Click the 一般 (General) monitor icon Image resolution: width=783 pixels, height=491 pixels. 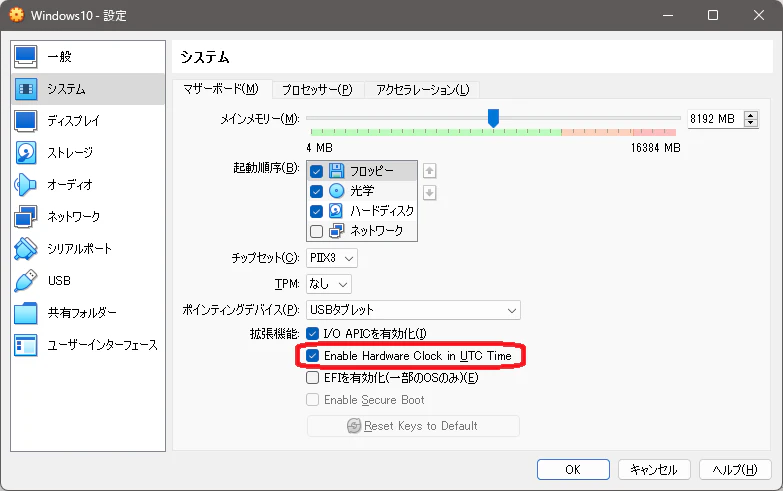pyautogui.click(x=25, y=56)
